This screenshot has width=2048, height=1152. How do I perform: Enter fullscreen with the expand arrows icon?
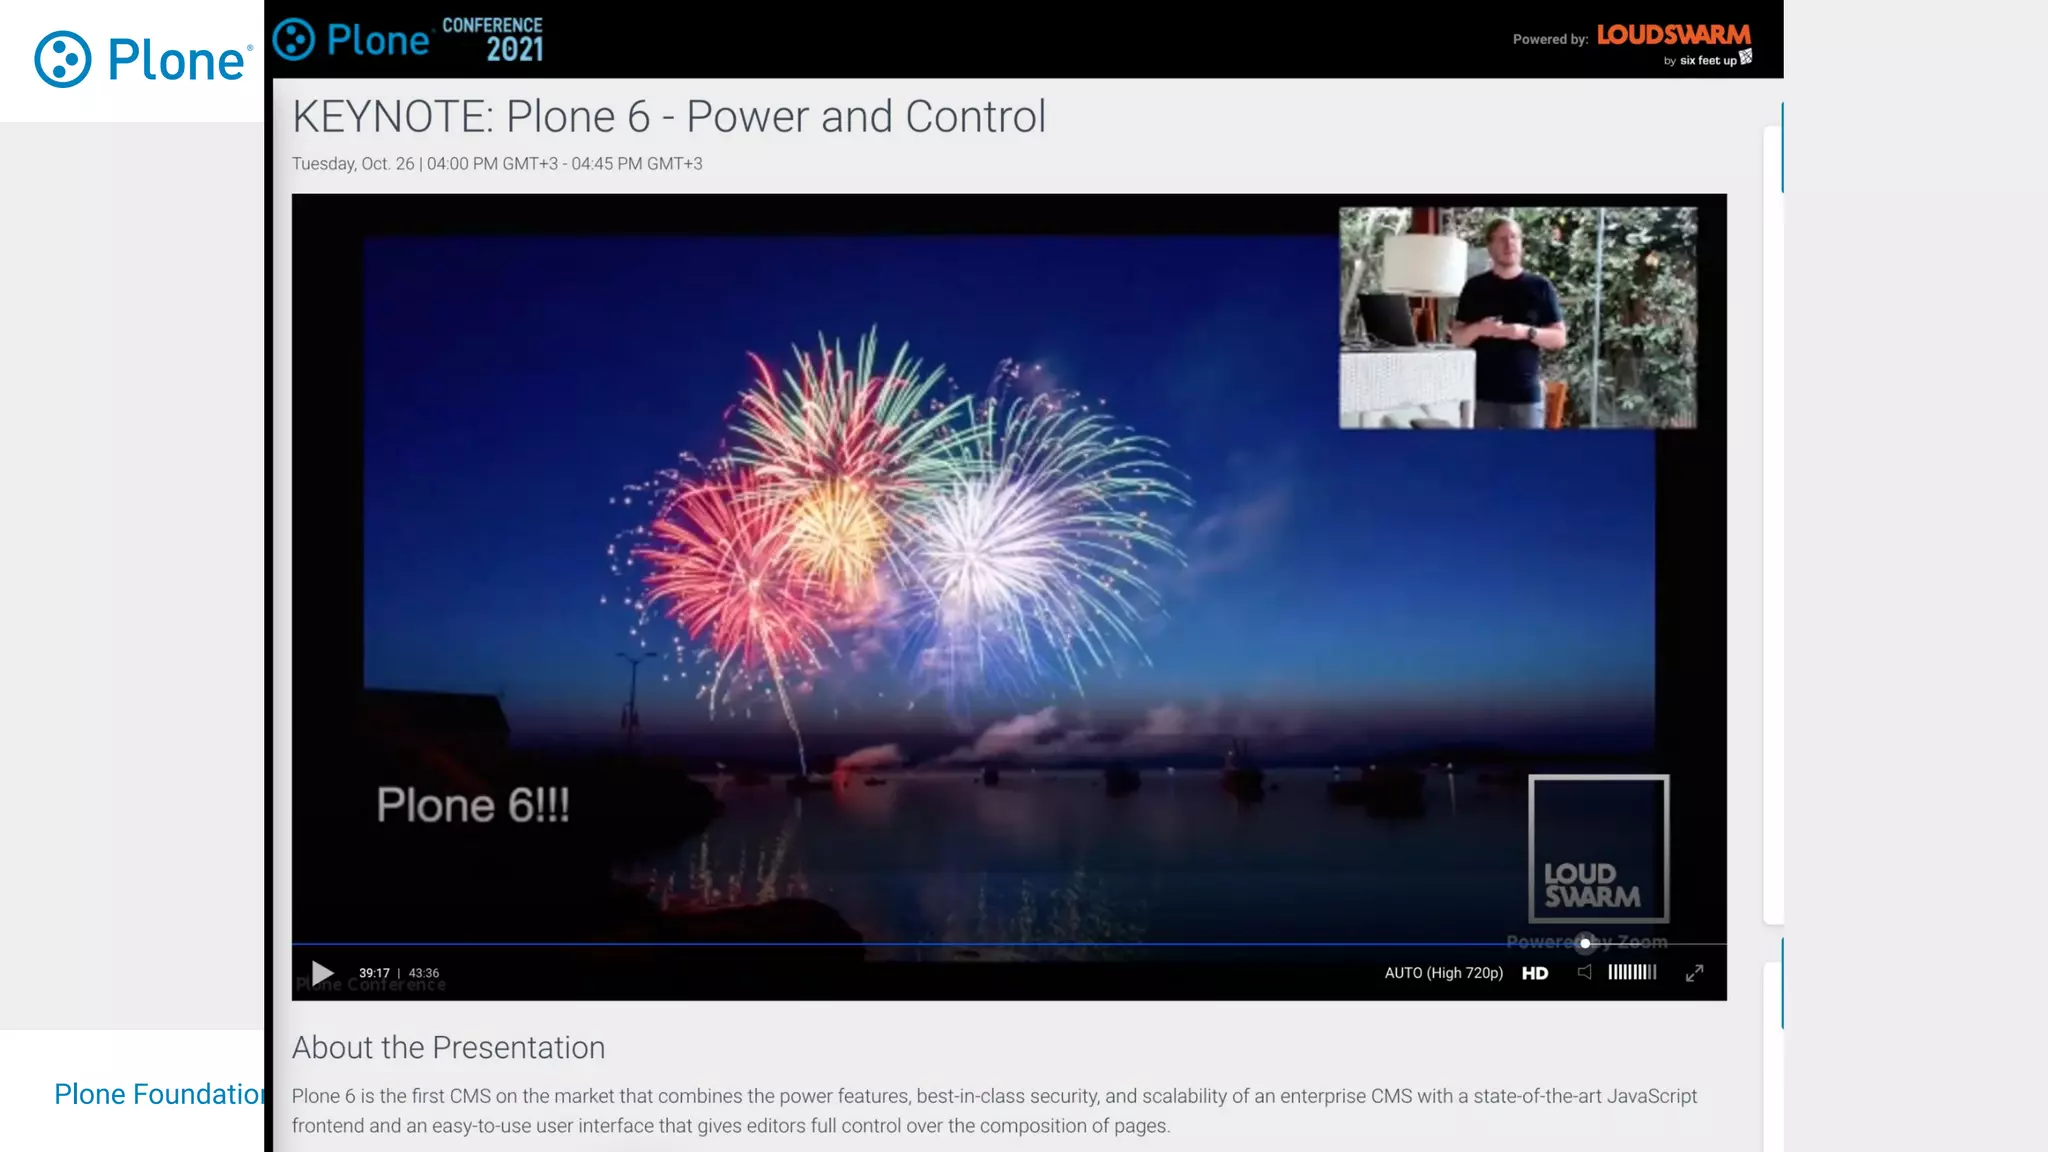click(x=1694, y=973)
